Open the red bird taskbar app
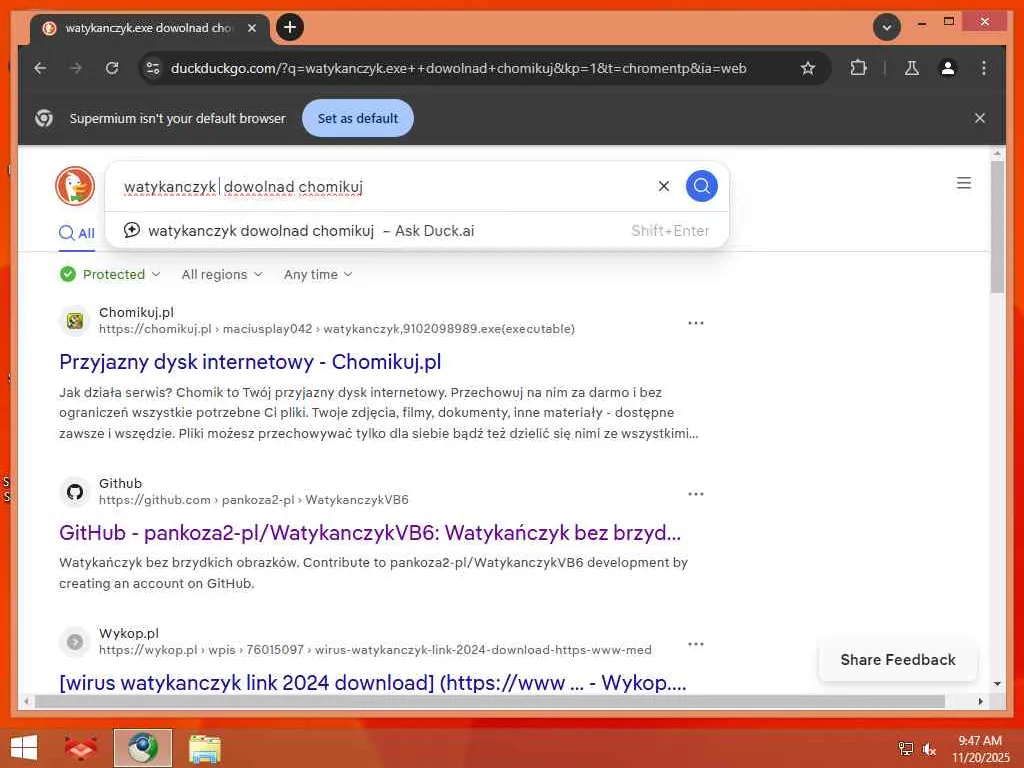Image resolution: width=1024 pixels, height=768 pixels. 81,747
